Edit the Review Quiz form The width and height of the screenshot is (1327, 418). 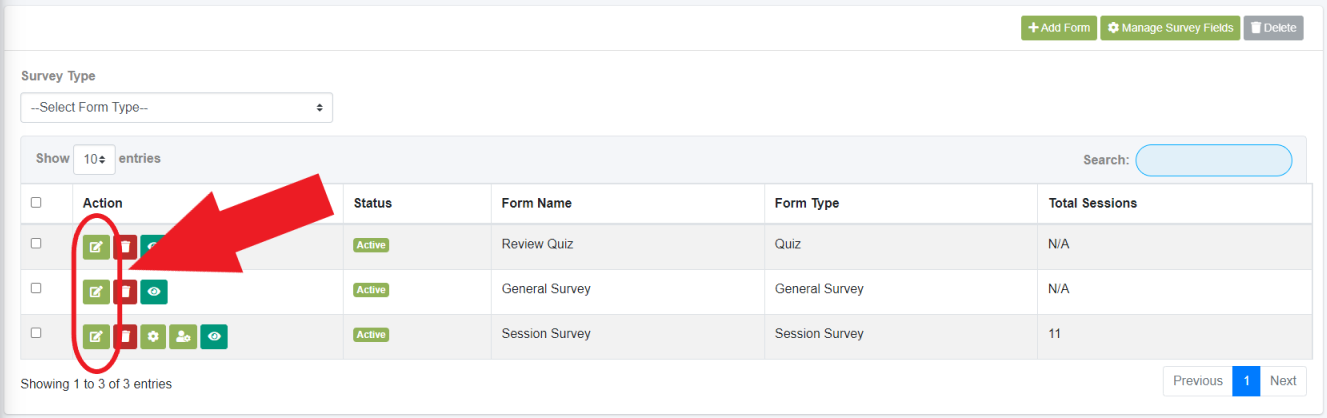click(x=96, y=246)
